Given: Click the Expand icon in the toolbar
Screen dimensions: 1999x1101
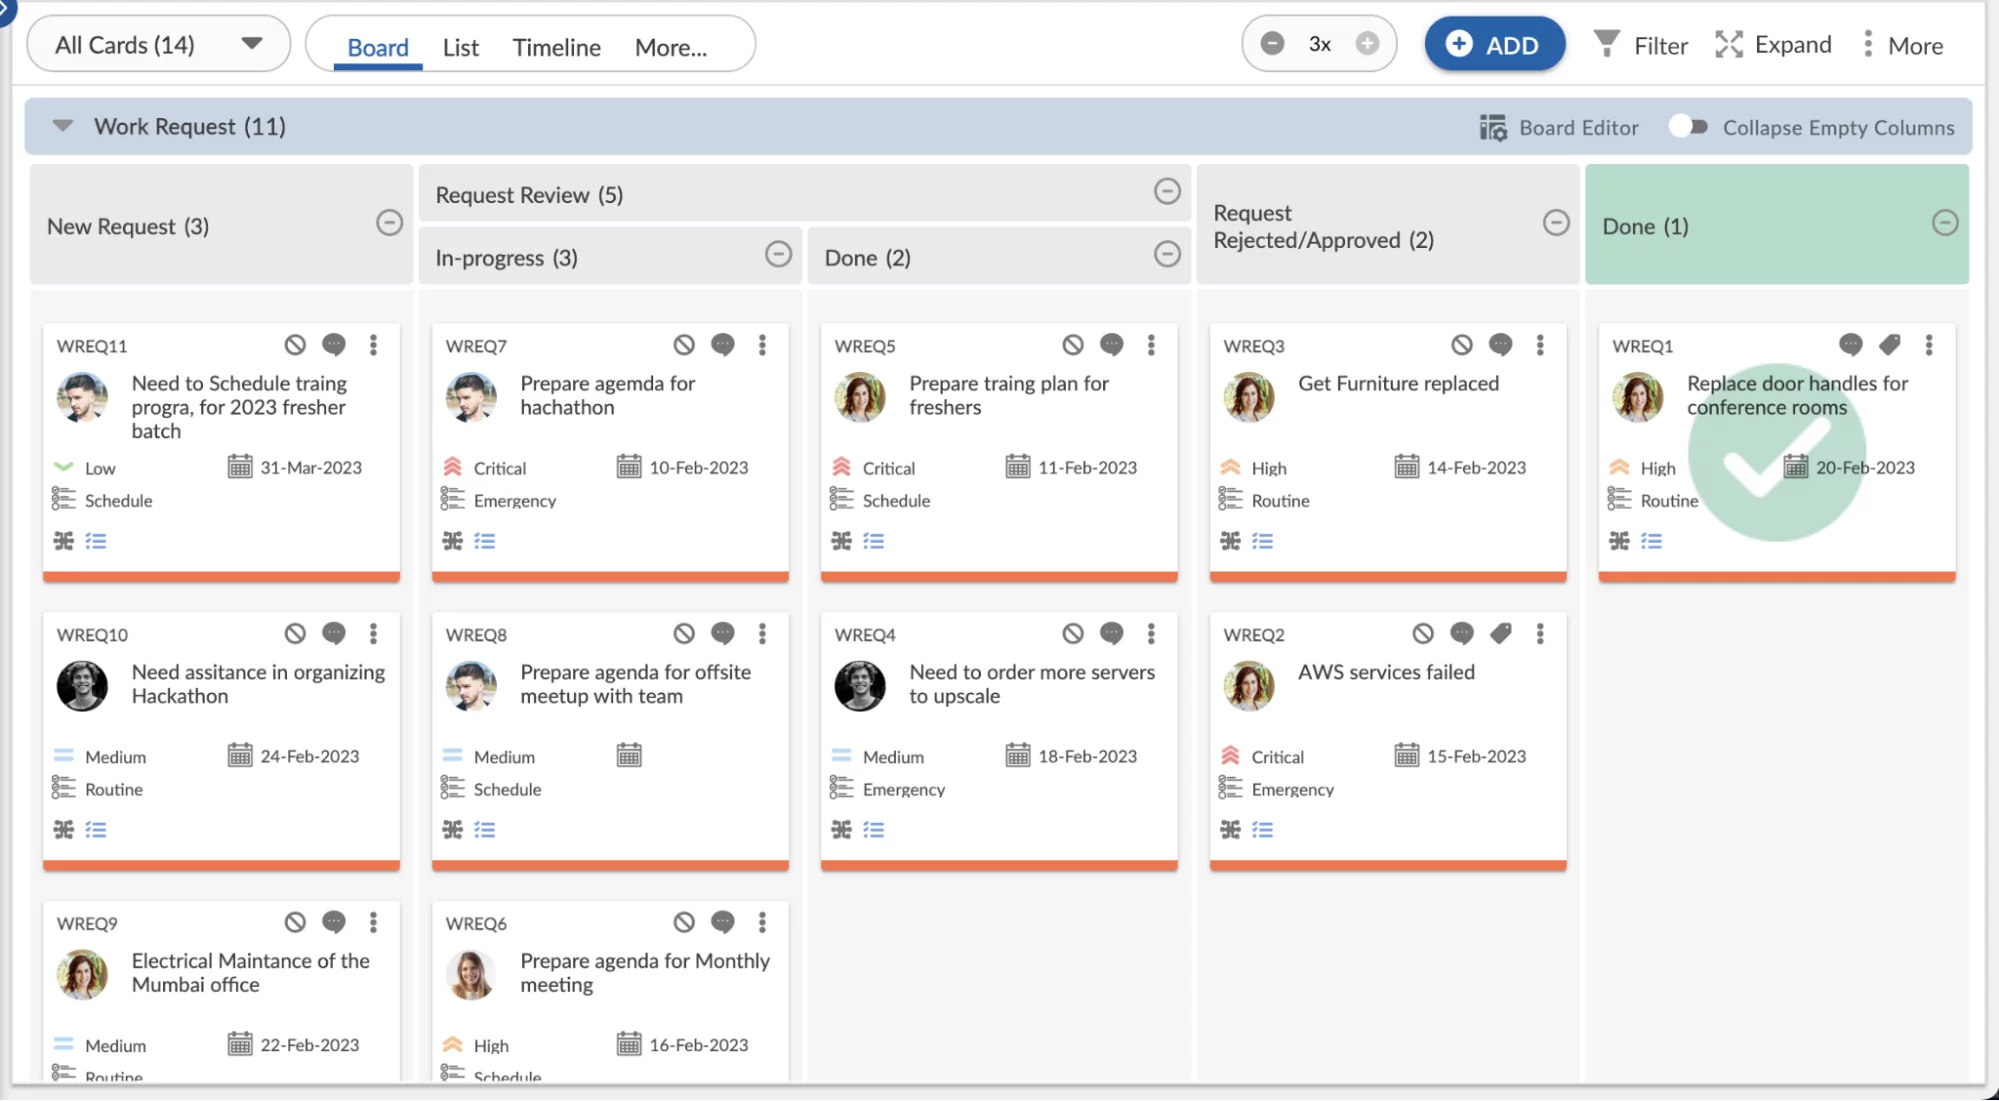Looking at the screenshot, I should click(1729, 44).
